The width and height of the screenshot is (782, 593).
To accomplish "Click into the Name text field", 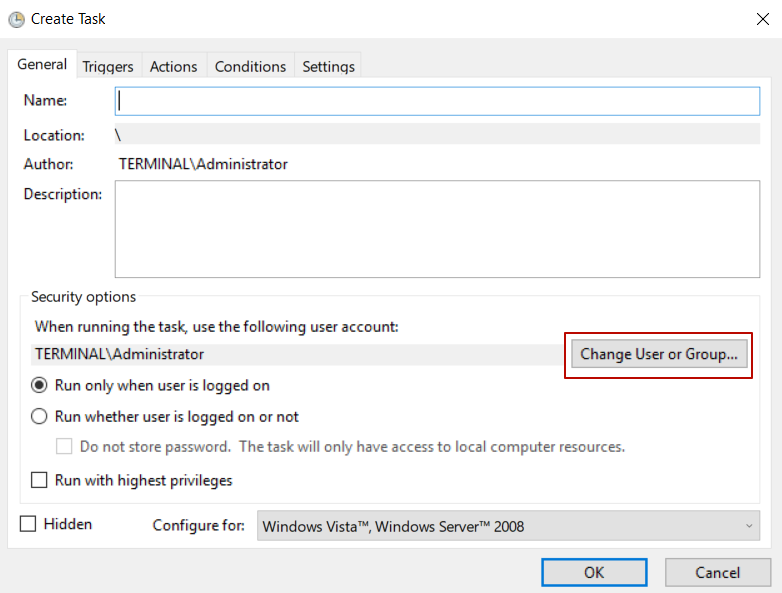I will point(437,101).
